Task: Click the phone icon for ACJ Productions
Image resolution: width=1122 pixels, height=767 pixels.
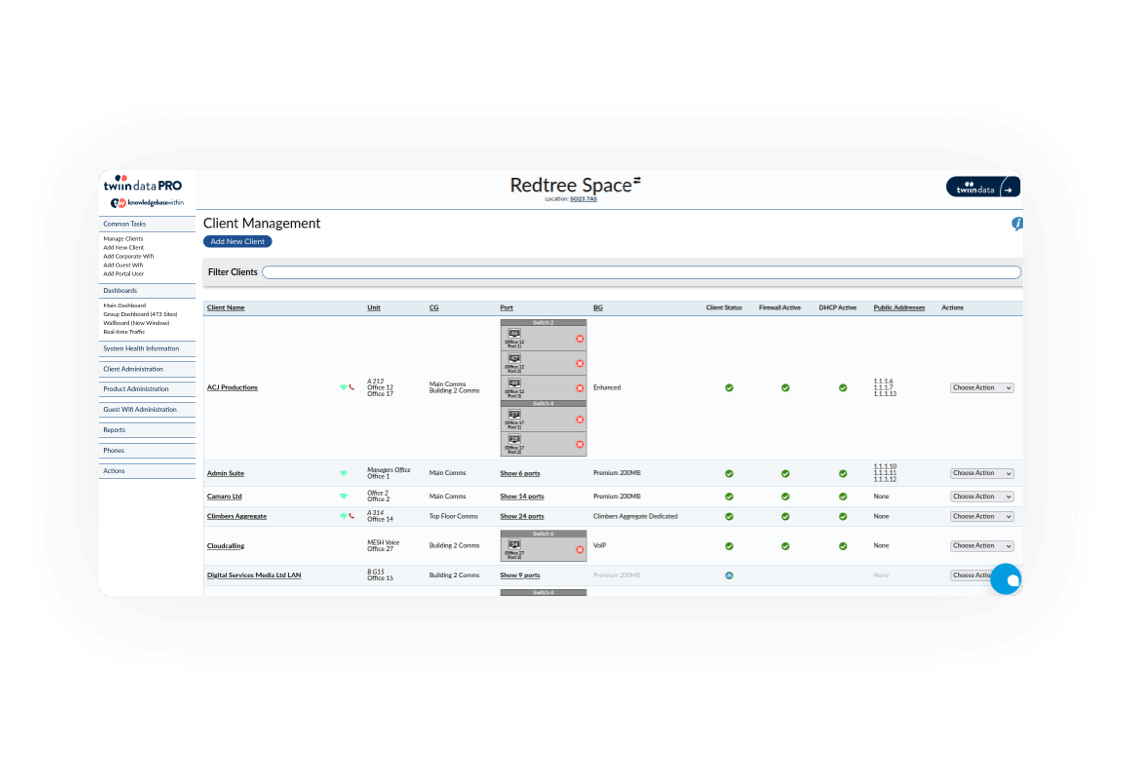Action: point(351,387)
